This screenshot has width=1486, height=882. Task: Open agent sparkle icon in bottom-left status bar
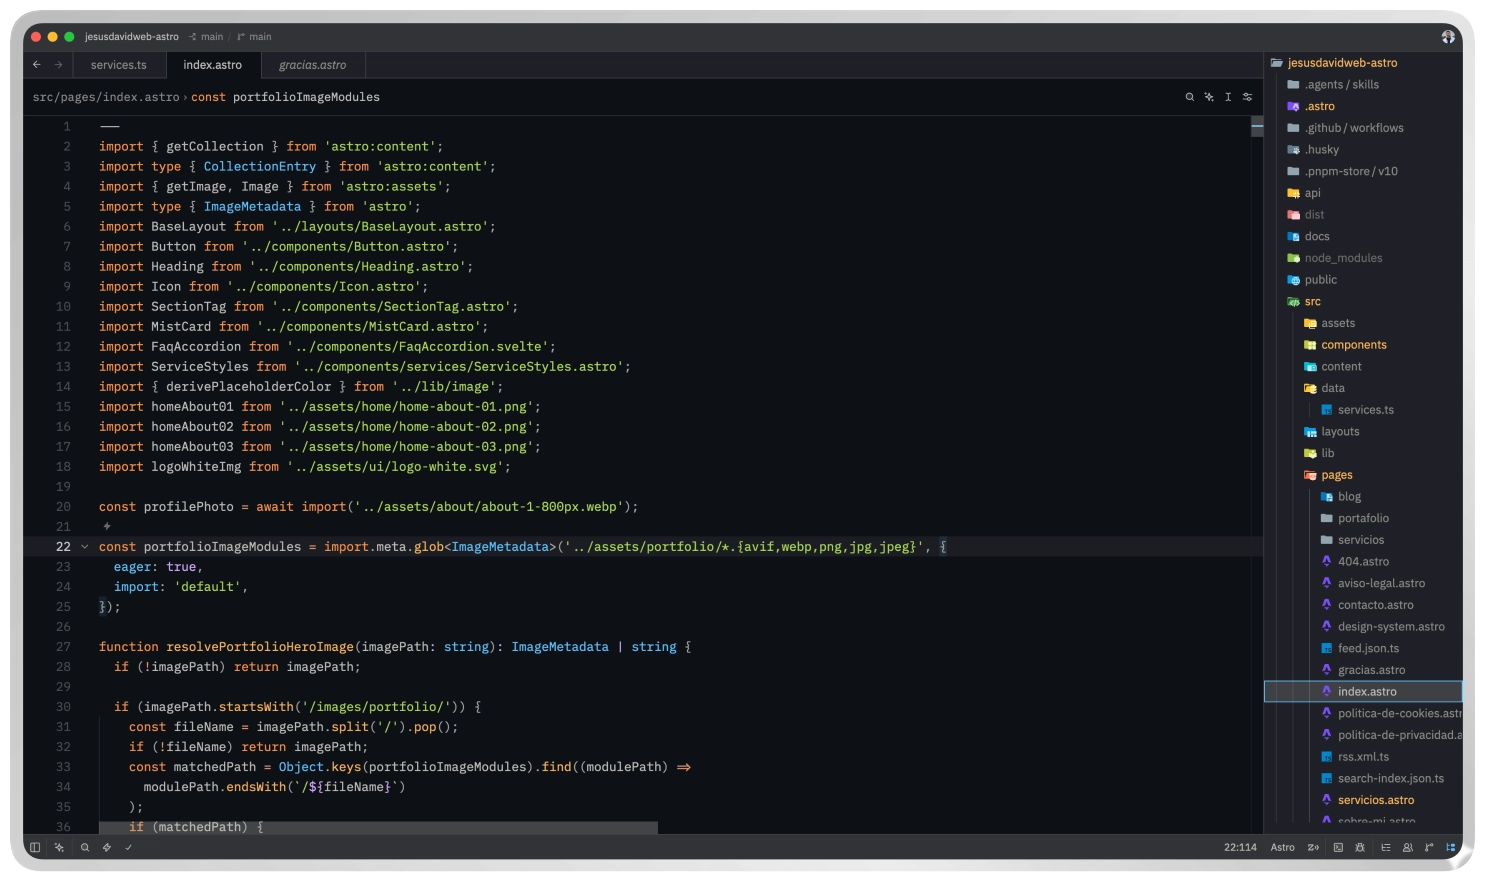coord(59,847)
